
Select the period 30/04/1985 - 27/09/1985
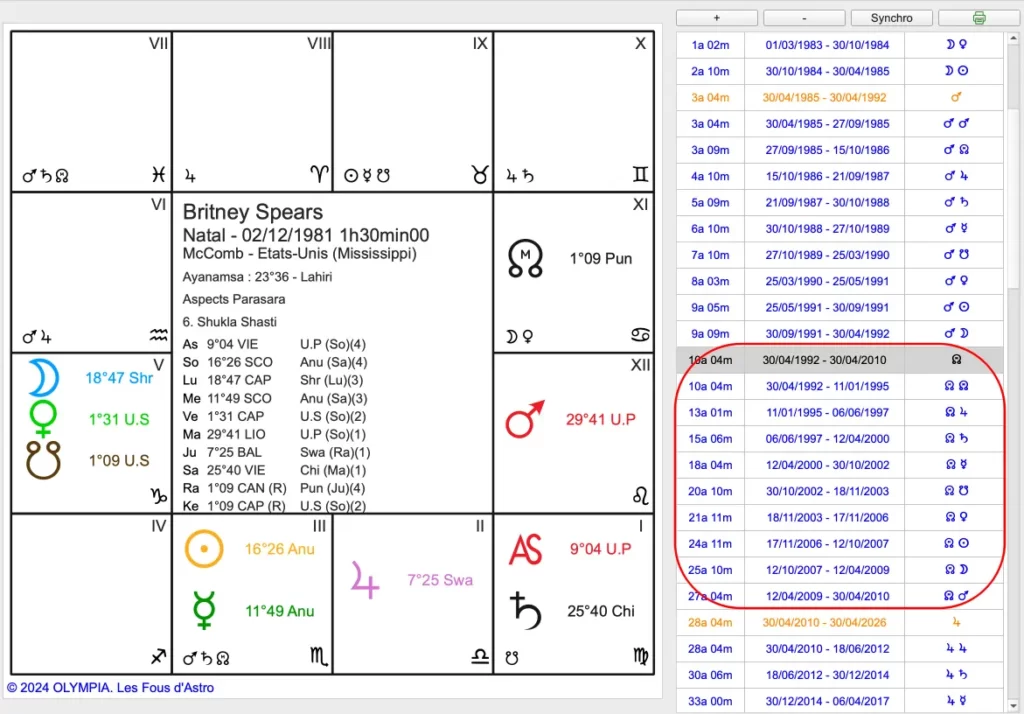pyautogui.click(x=840, y=123)
